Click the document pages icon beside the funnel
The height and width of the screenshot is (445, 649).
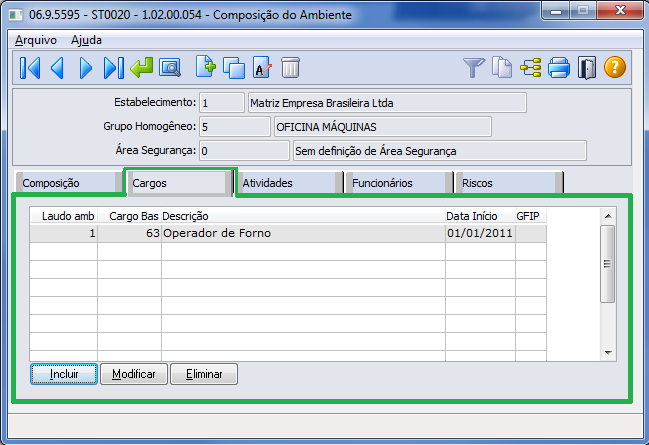(502, 67)
